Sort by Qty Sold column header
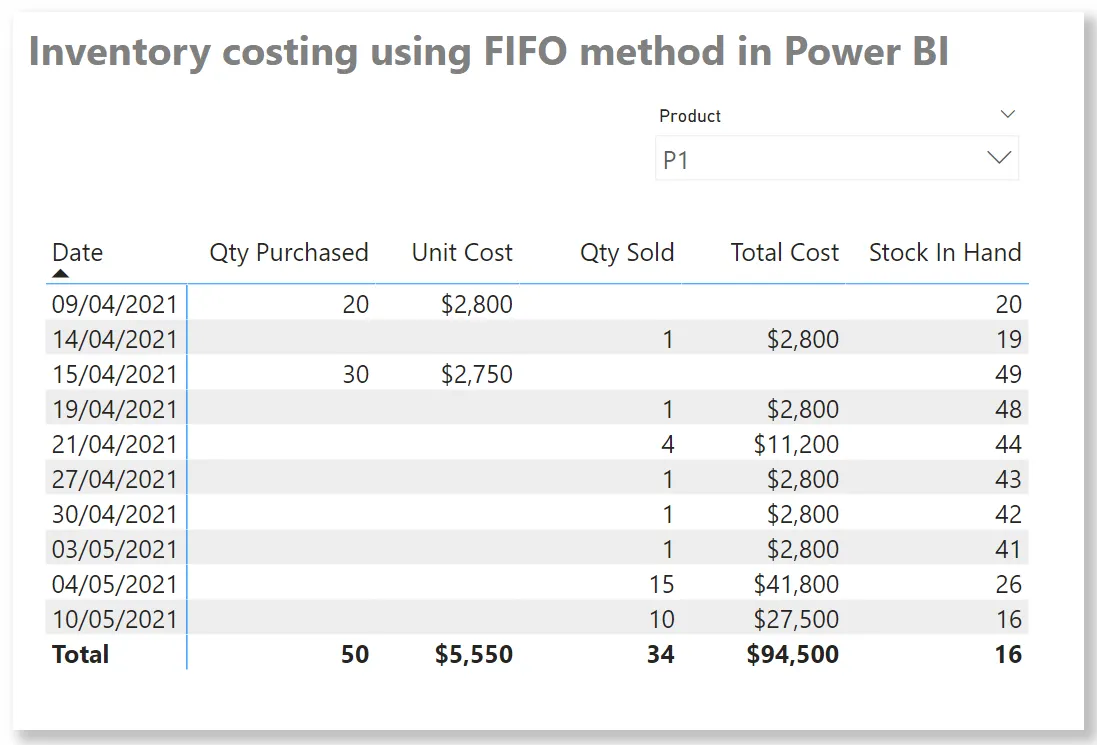1097x745 pixels. coord(627,253)
